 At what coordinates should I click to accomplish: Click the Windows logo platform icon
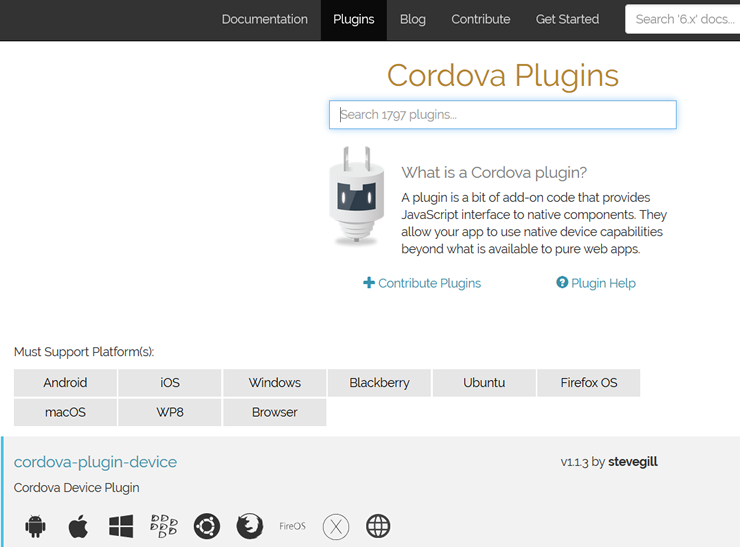point(121,526)
